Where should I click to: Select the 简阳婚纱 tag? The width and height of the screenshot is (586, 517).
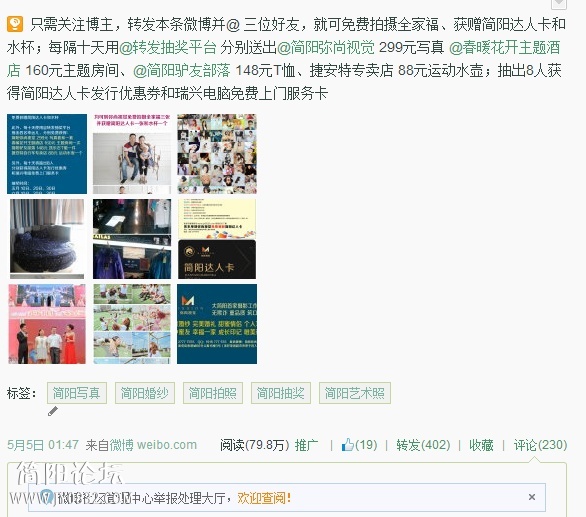click(145, 393)
